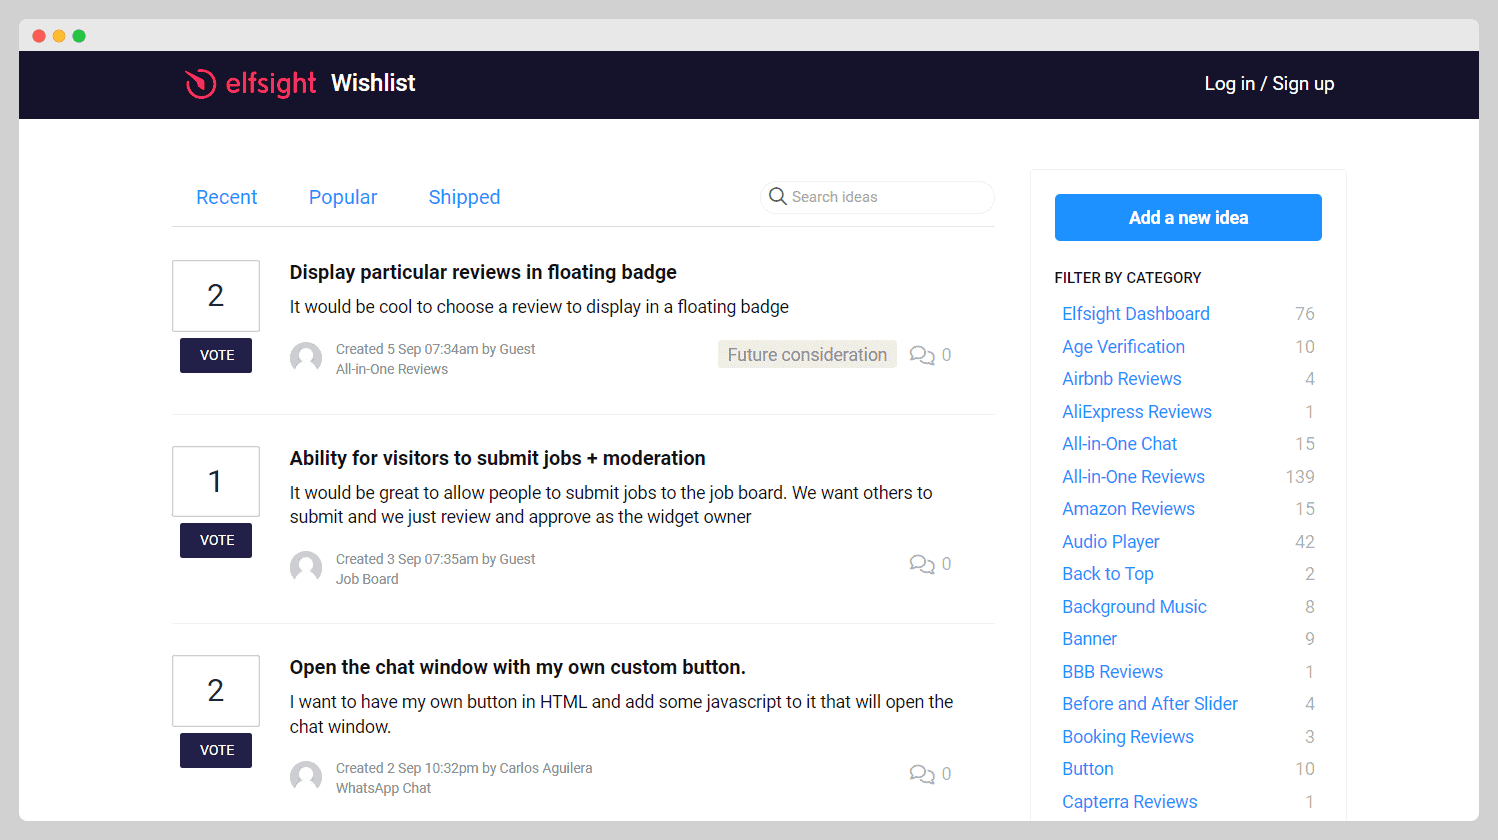Open idea Display particular reviews in floating badge
Viewport: 1498px width, 840px height.
[483, 272]
